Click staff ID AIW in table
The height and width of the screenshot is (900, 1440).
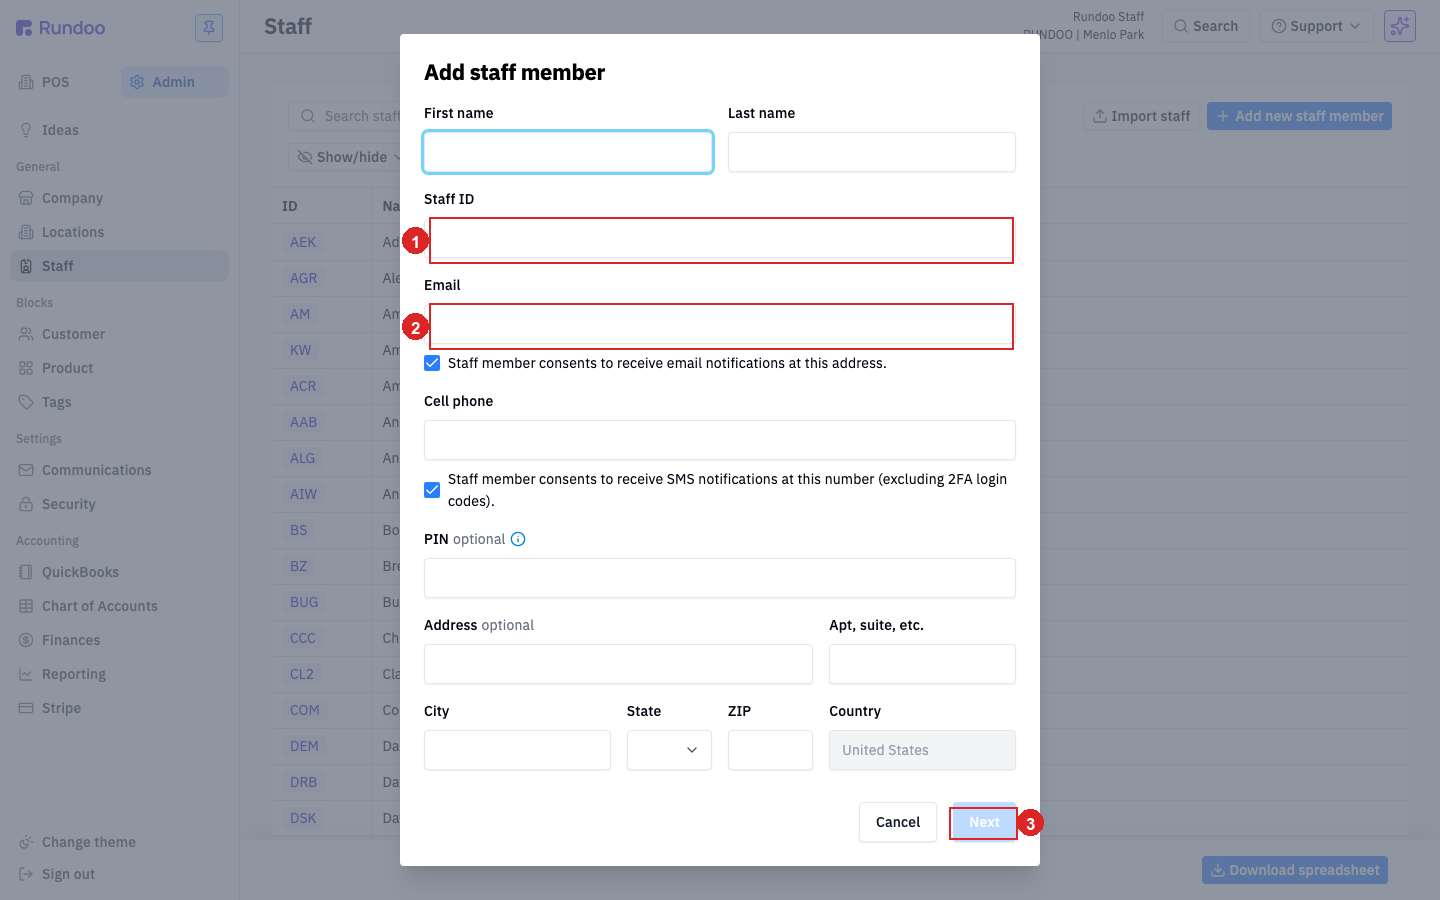coord(303,494)
